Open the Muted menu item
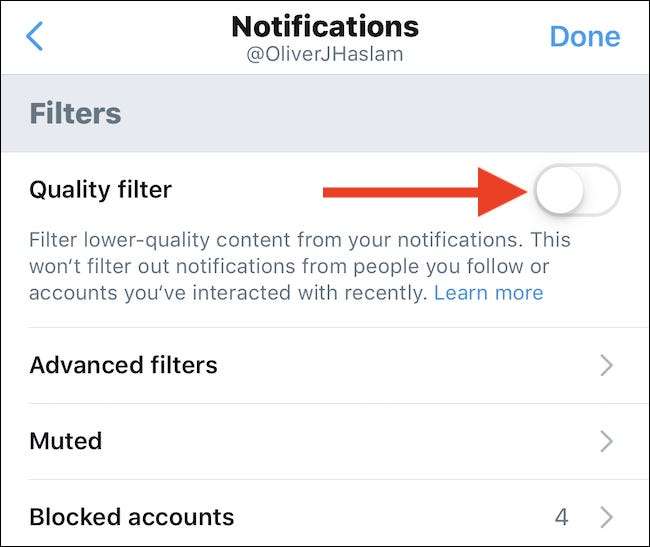This screenshot has width=650, height=547. (66, 441)
